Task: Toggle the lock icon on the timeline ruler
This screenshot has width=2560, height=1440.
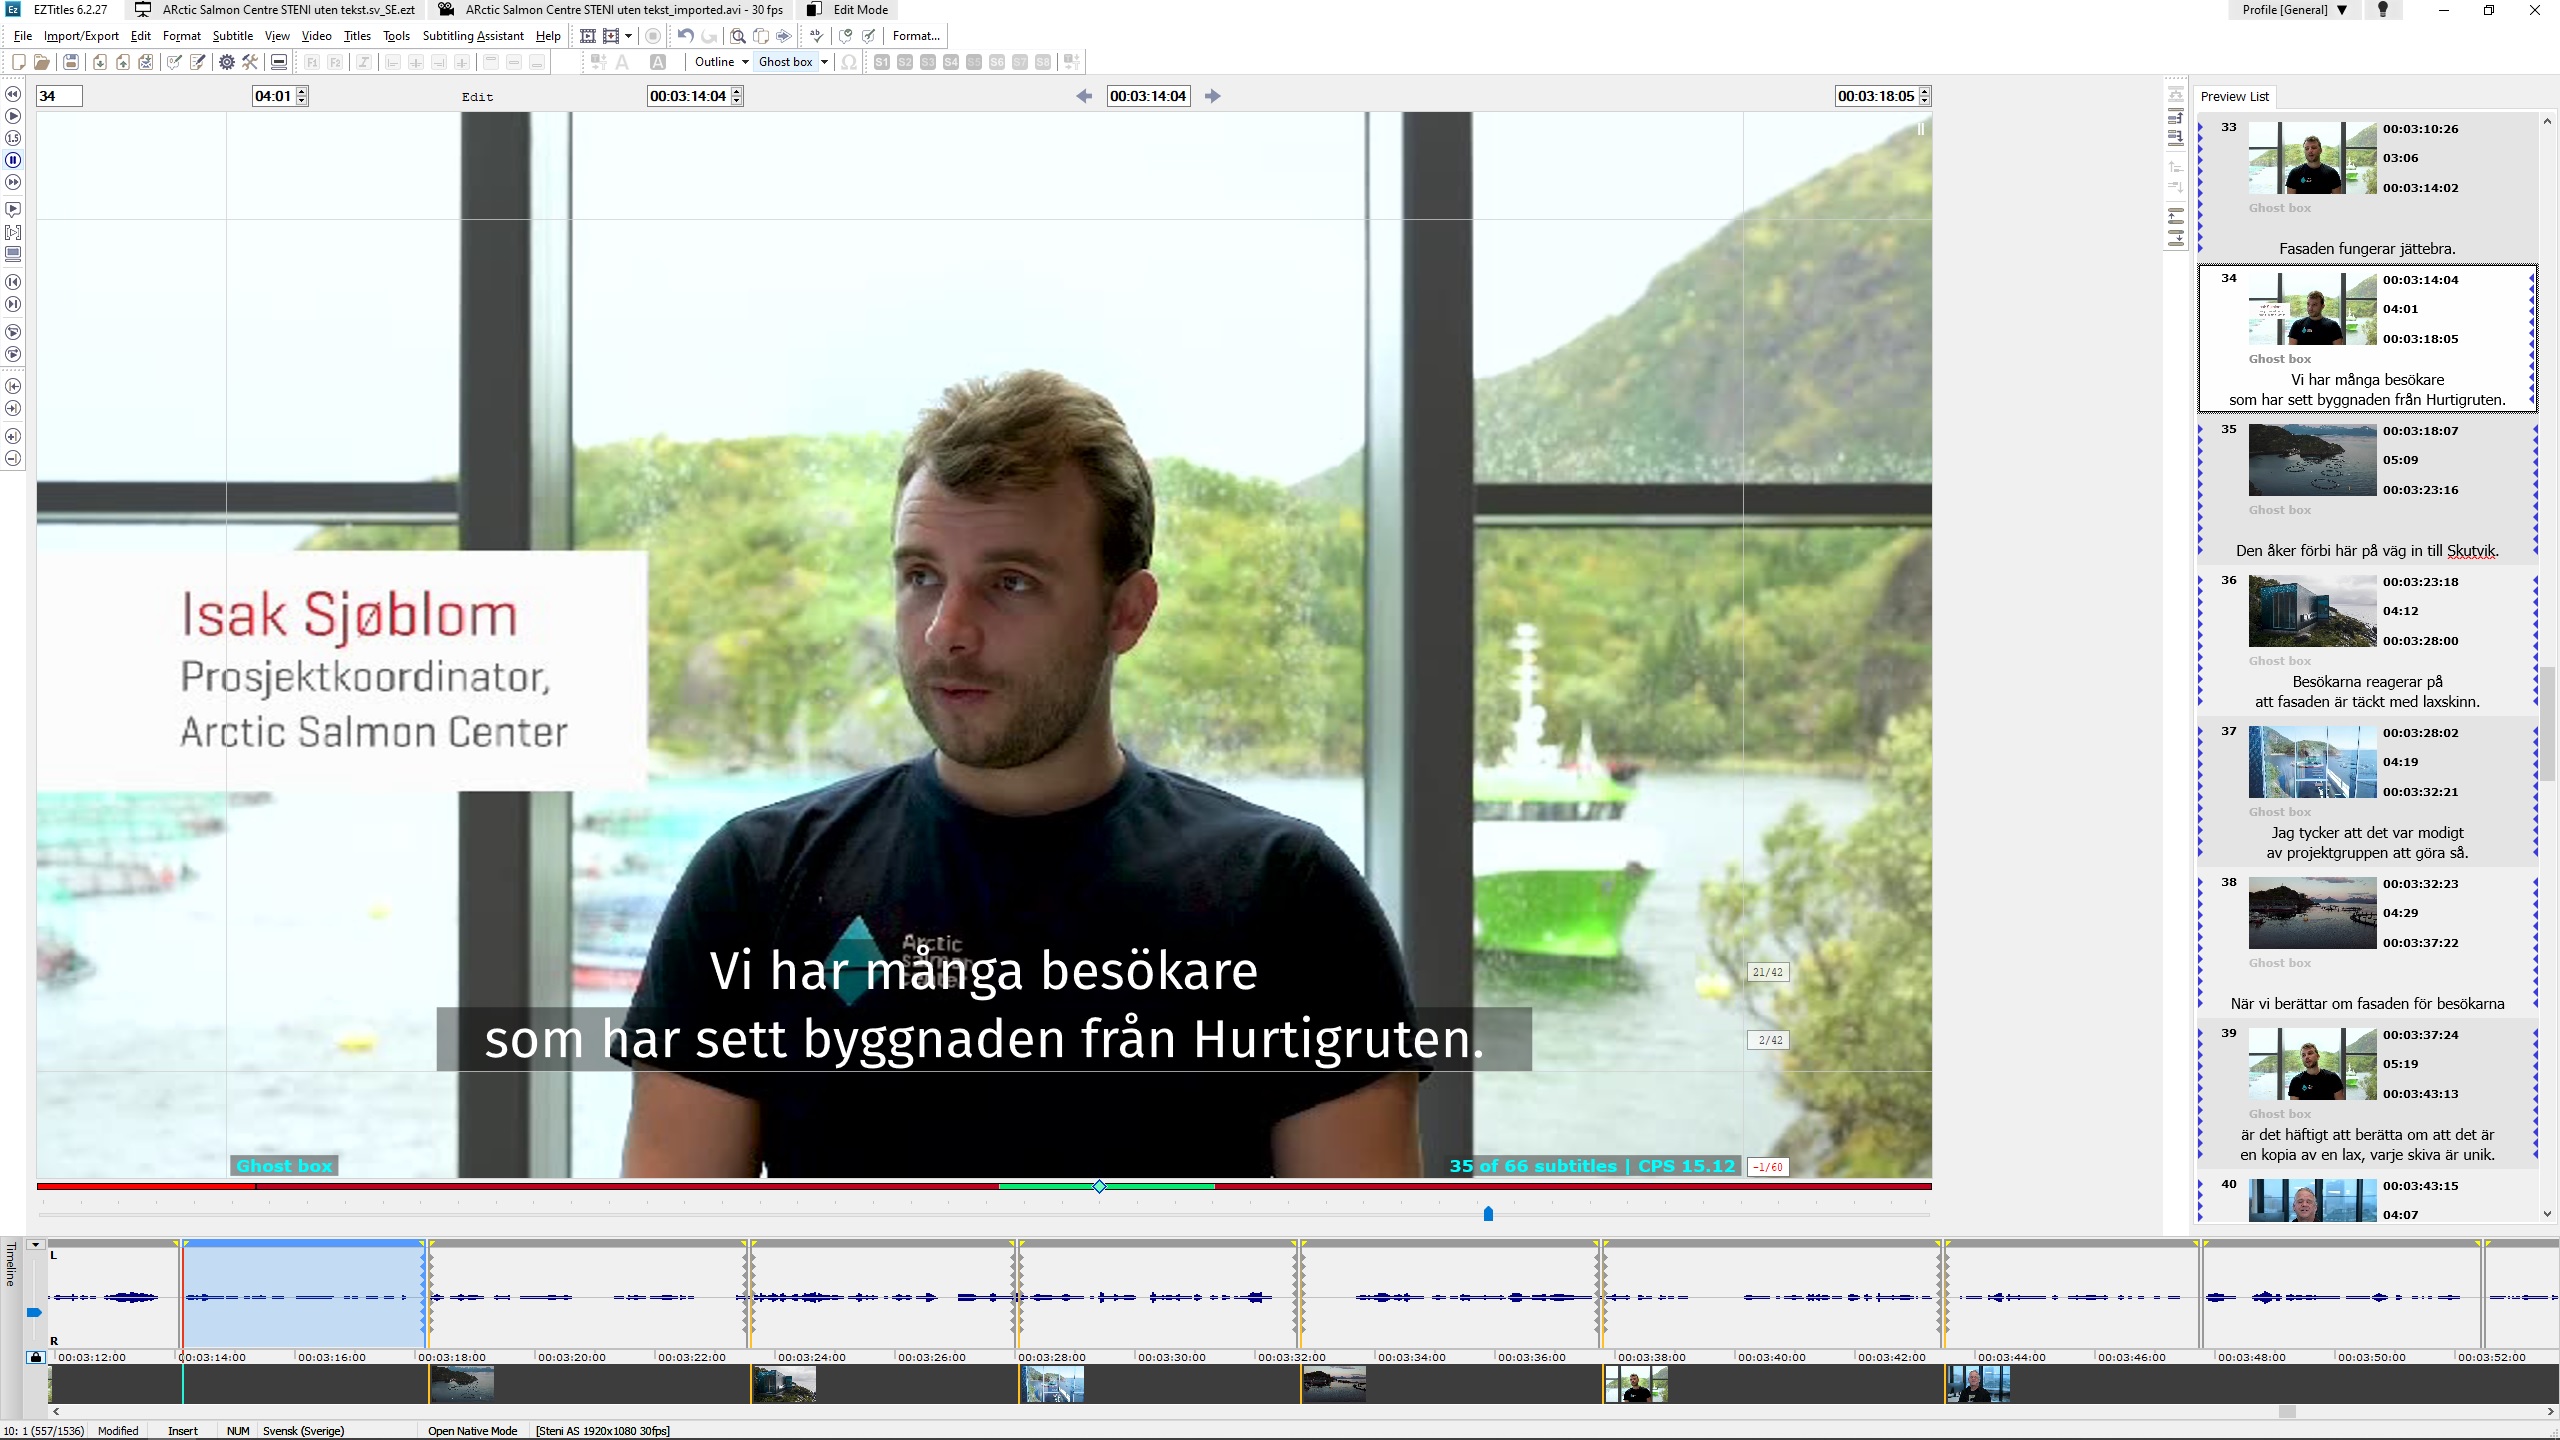Action: tap(35, 1357)
